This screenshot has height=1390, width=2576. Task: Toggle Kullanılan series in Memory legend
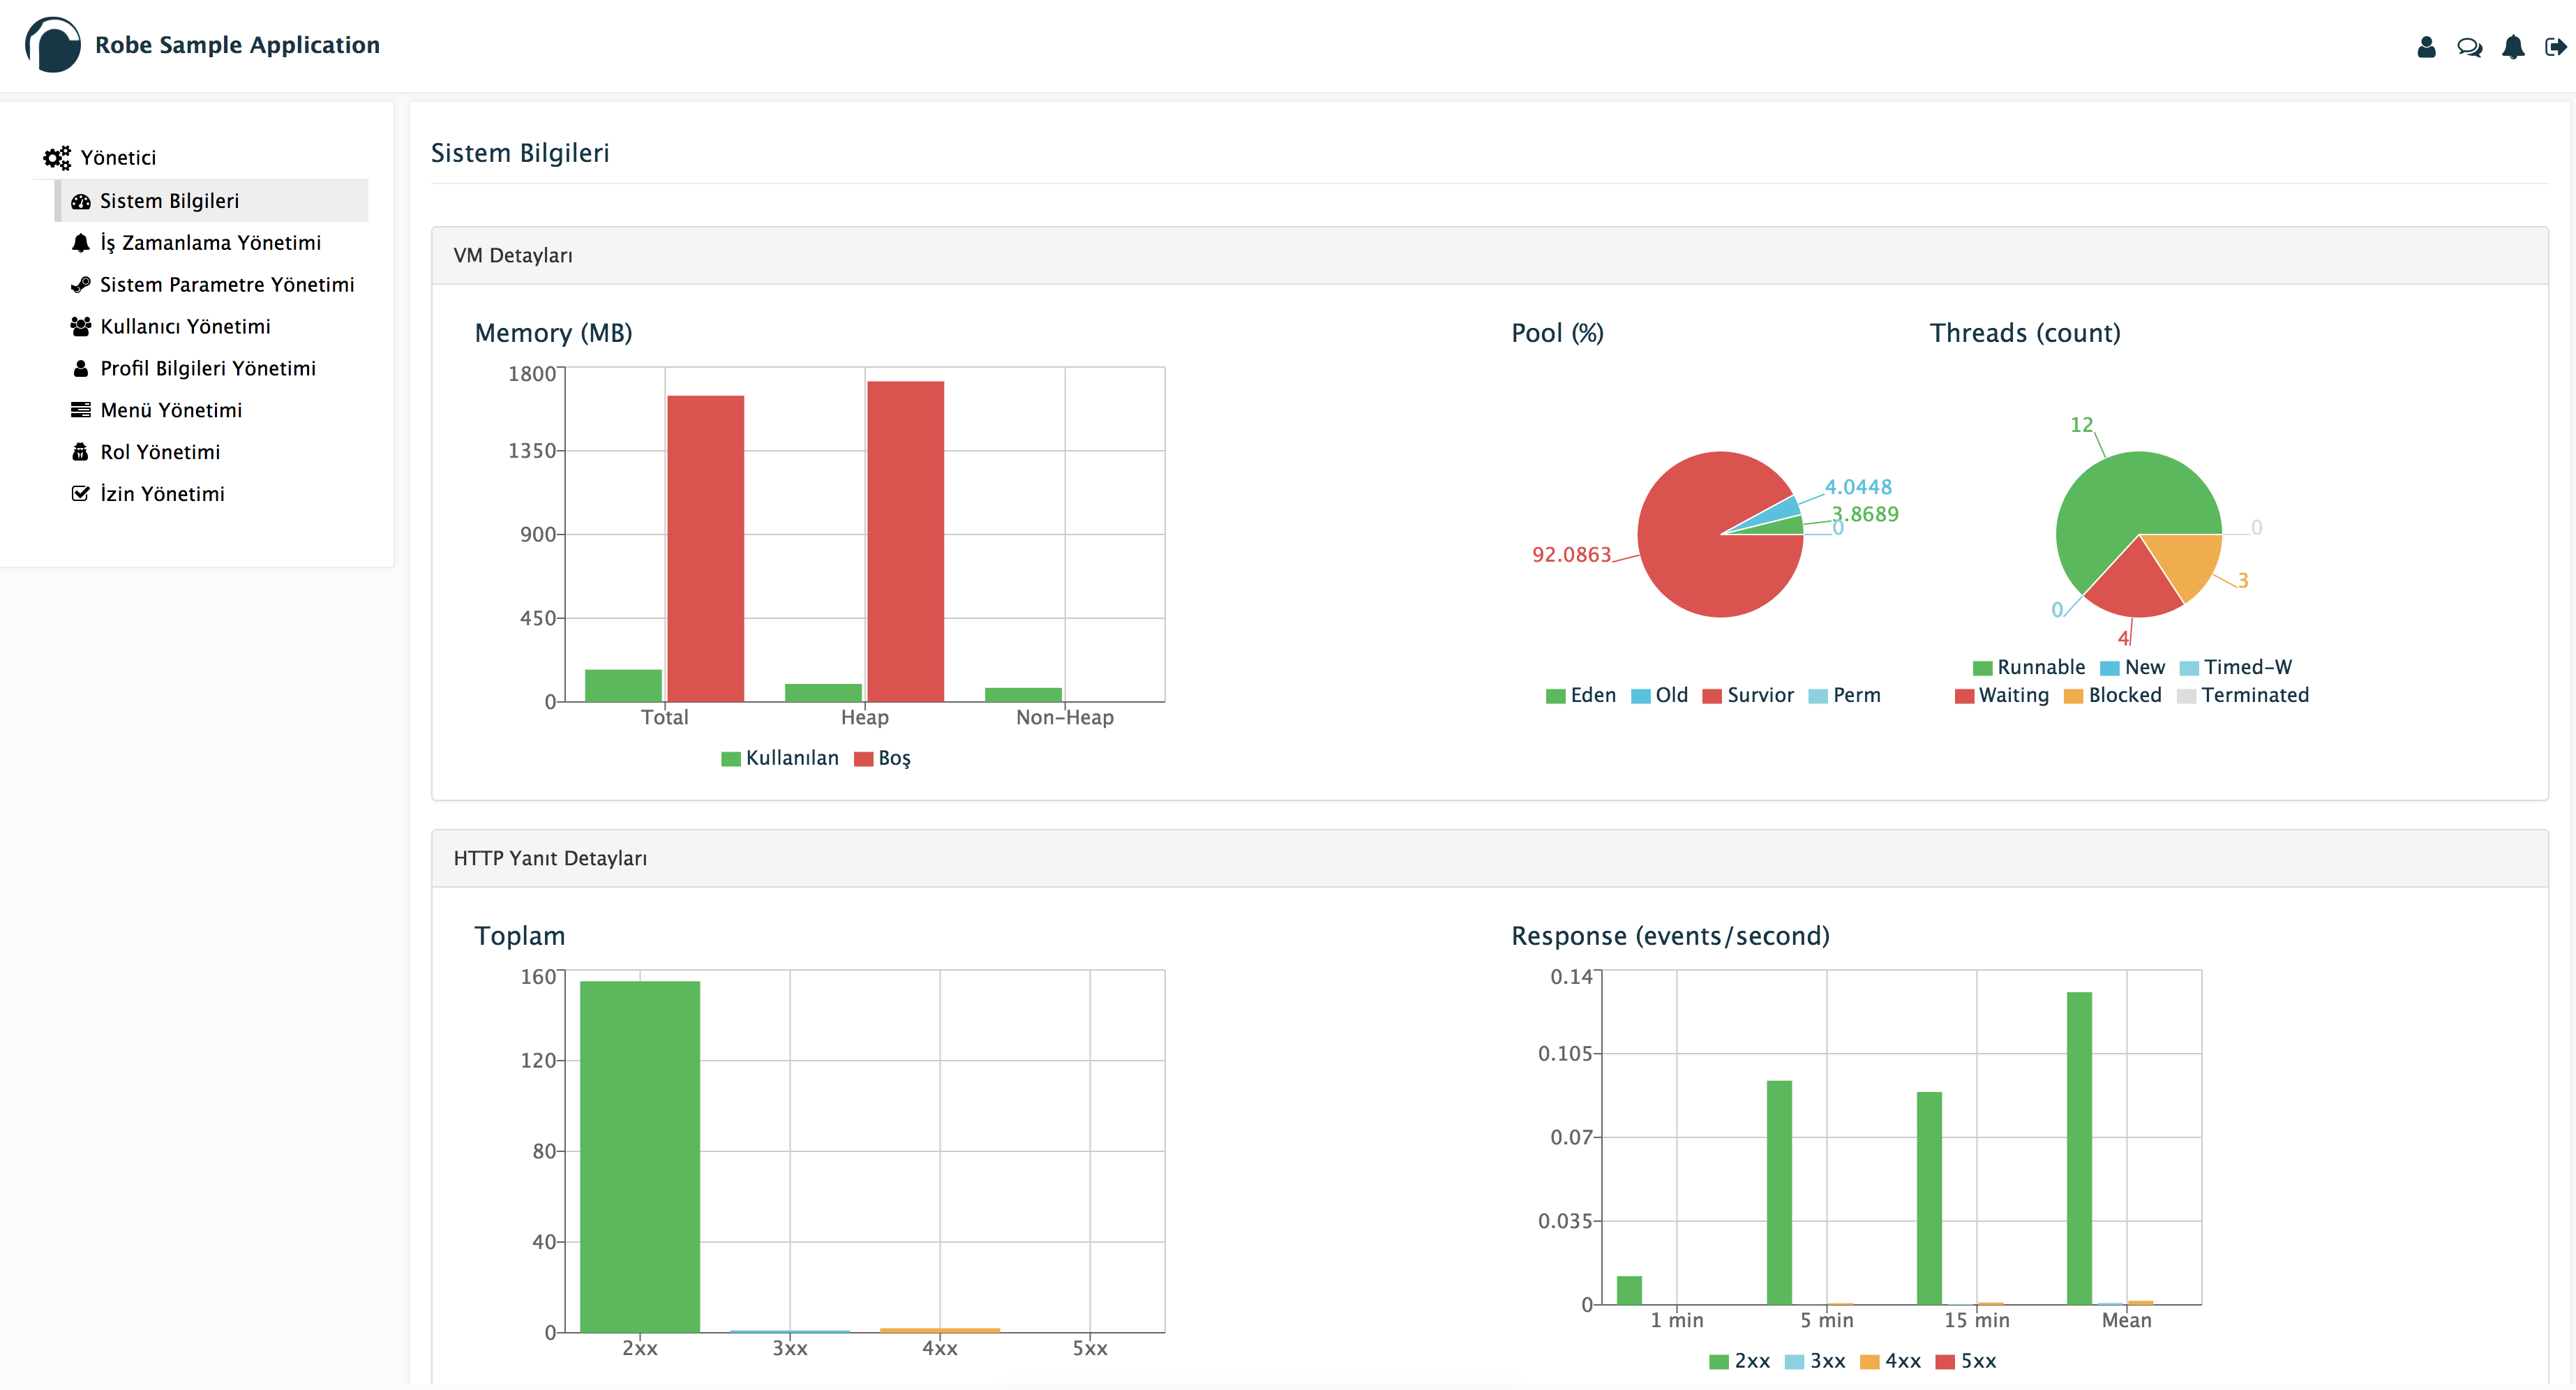pos(780,758)
